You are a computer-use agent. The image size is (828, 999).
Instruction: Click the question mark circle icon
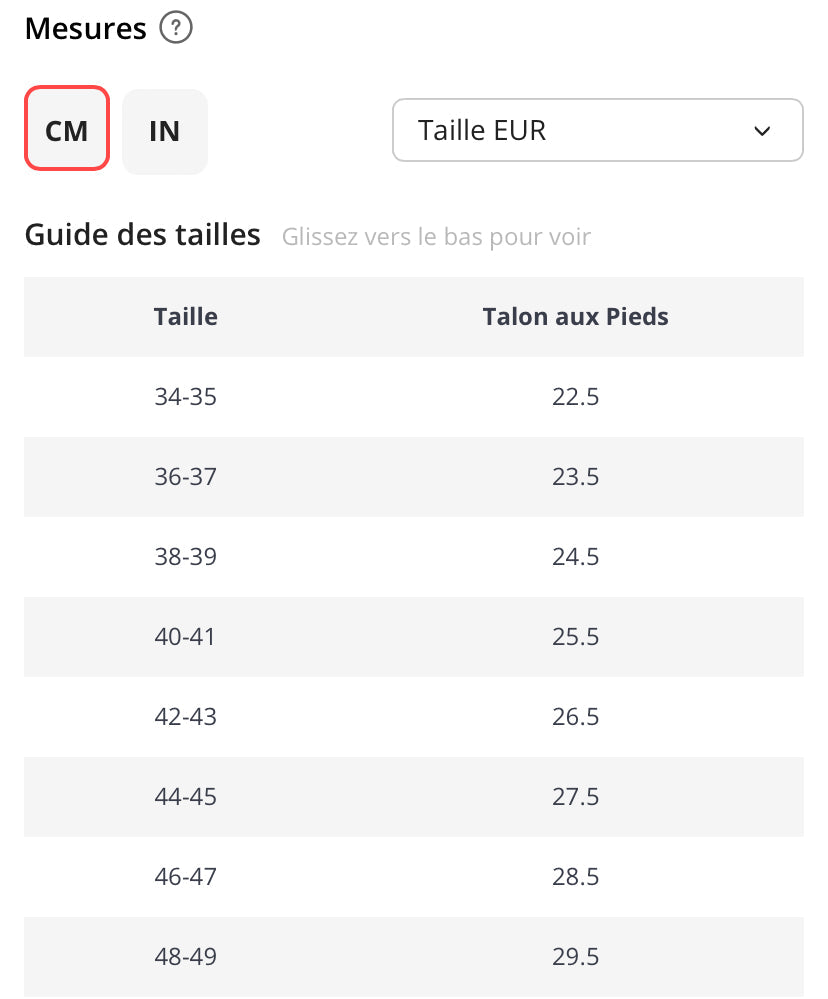[176, 28]
